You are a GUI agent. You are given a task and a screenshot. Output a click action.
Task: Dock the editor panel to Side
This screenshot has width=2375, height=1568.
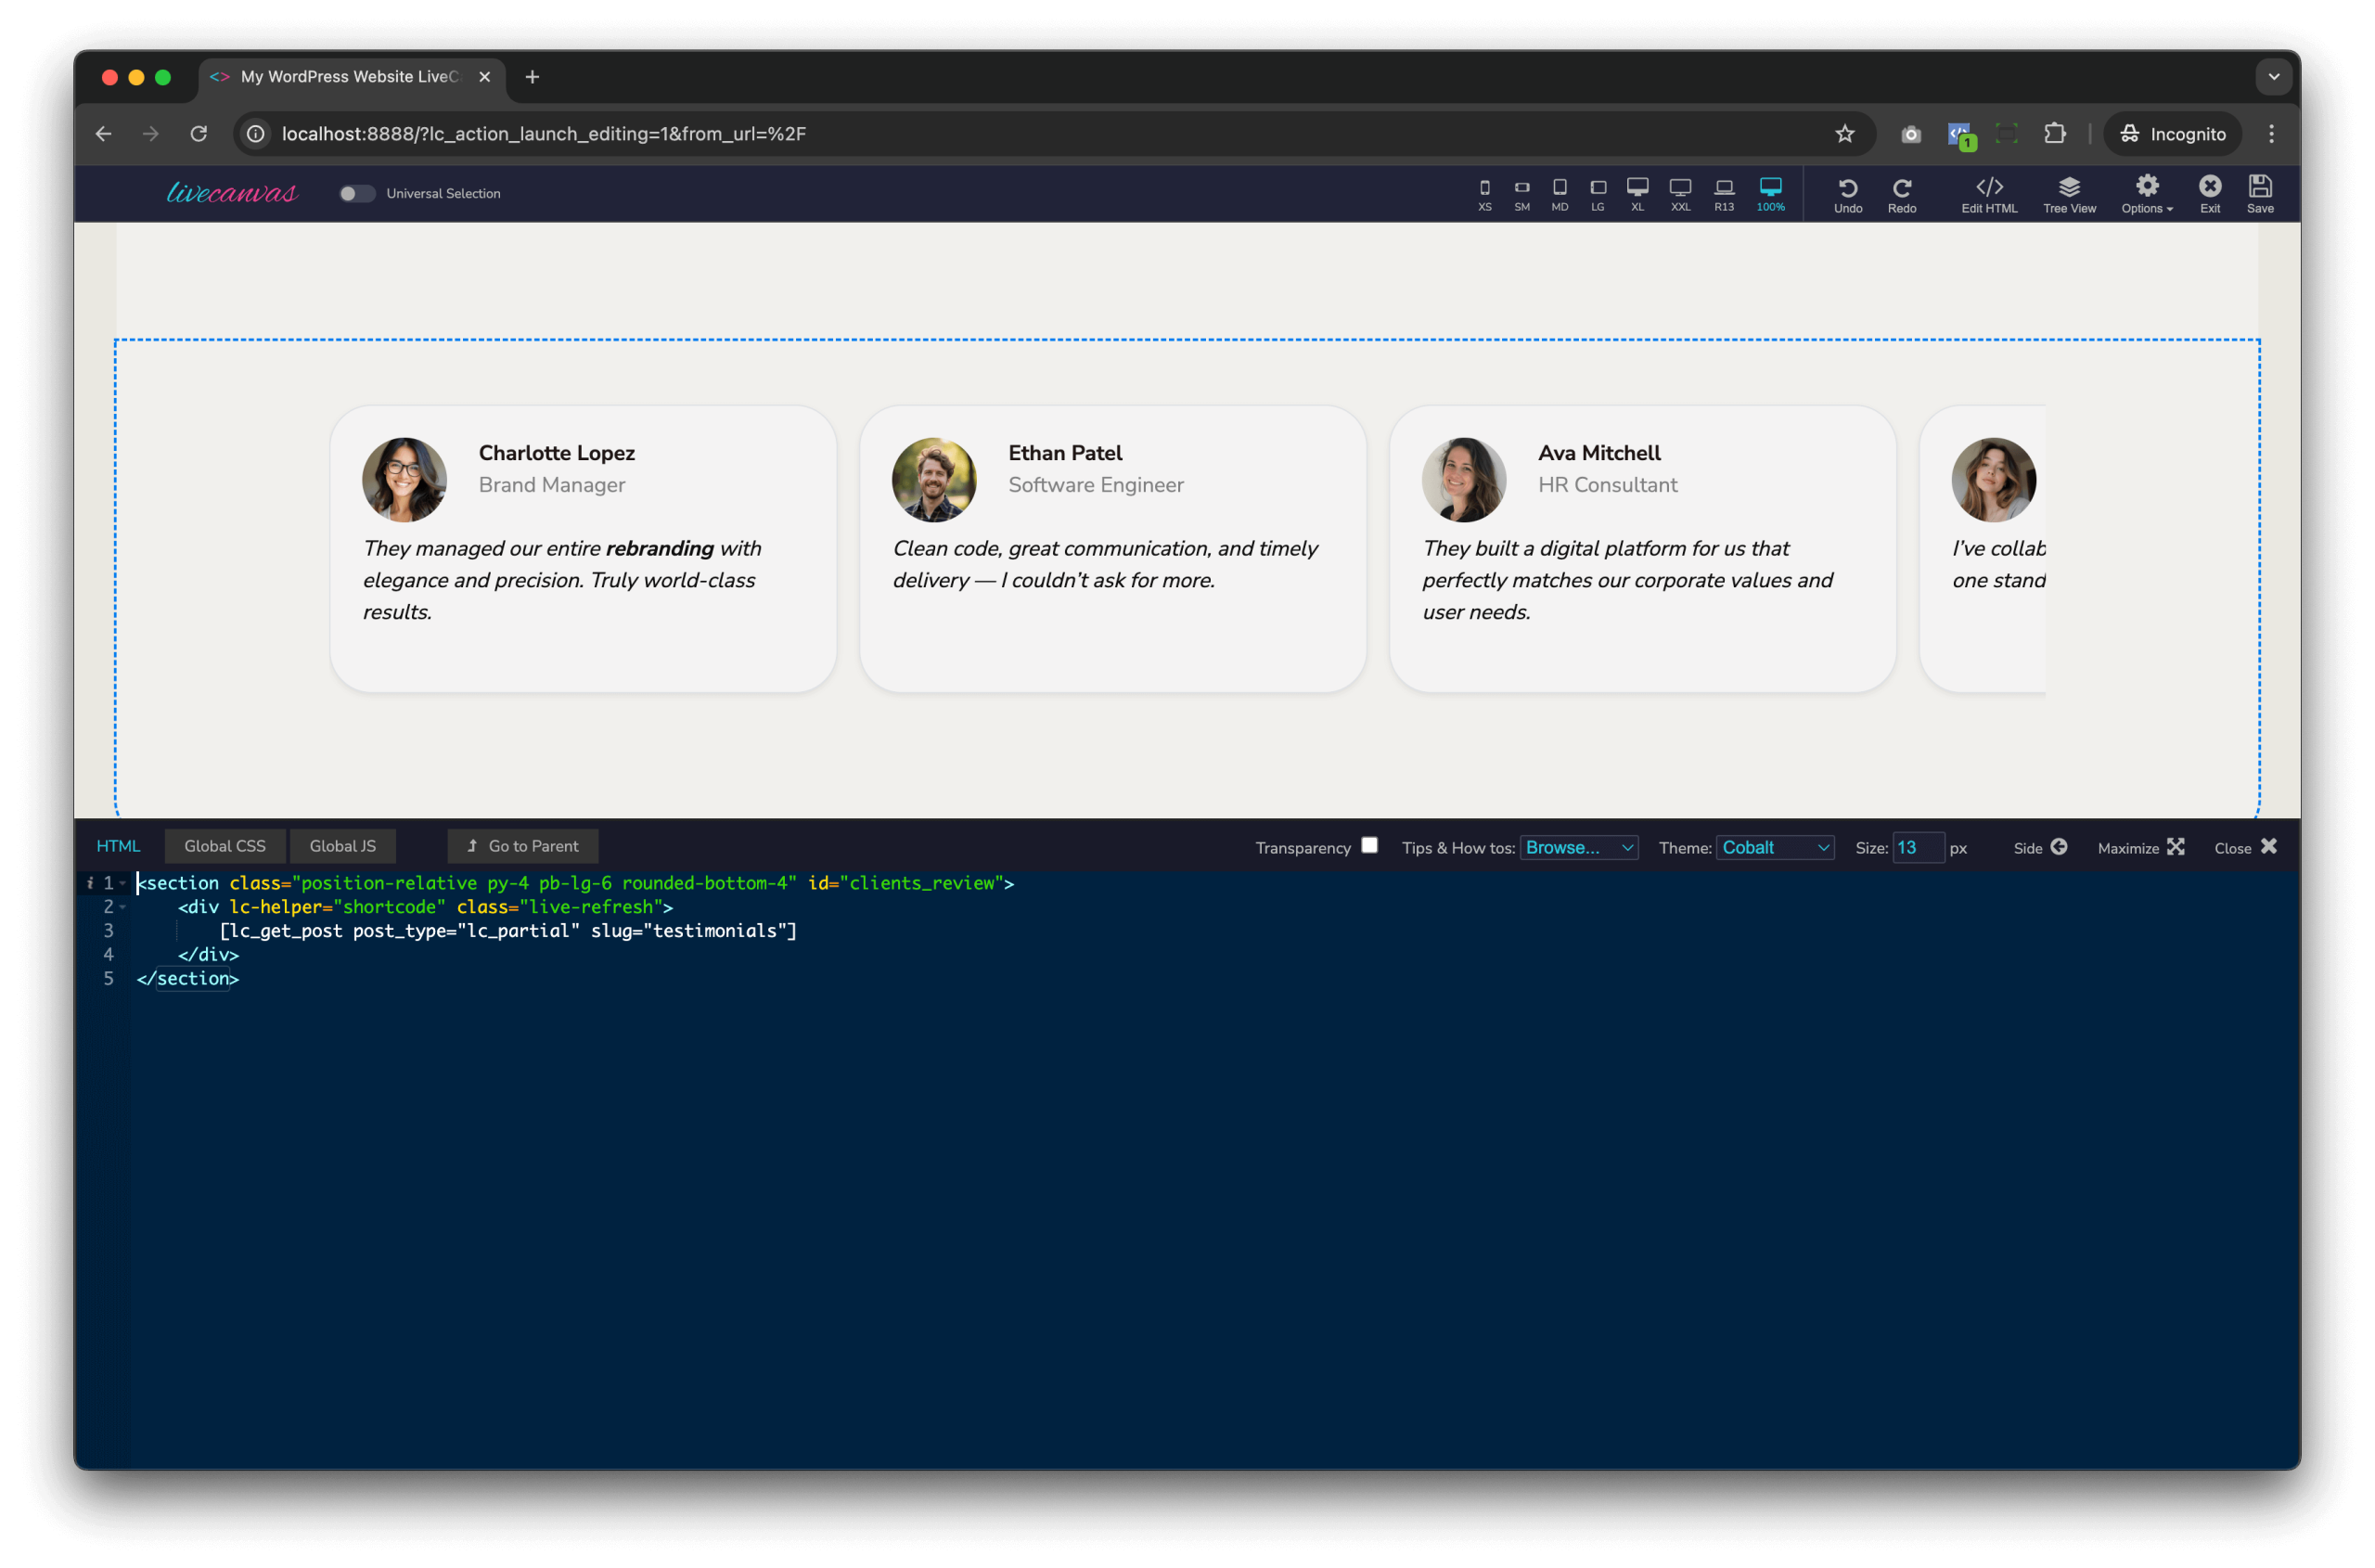[2040, 847]
